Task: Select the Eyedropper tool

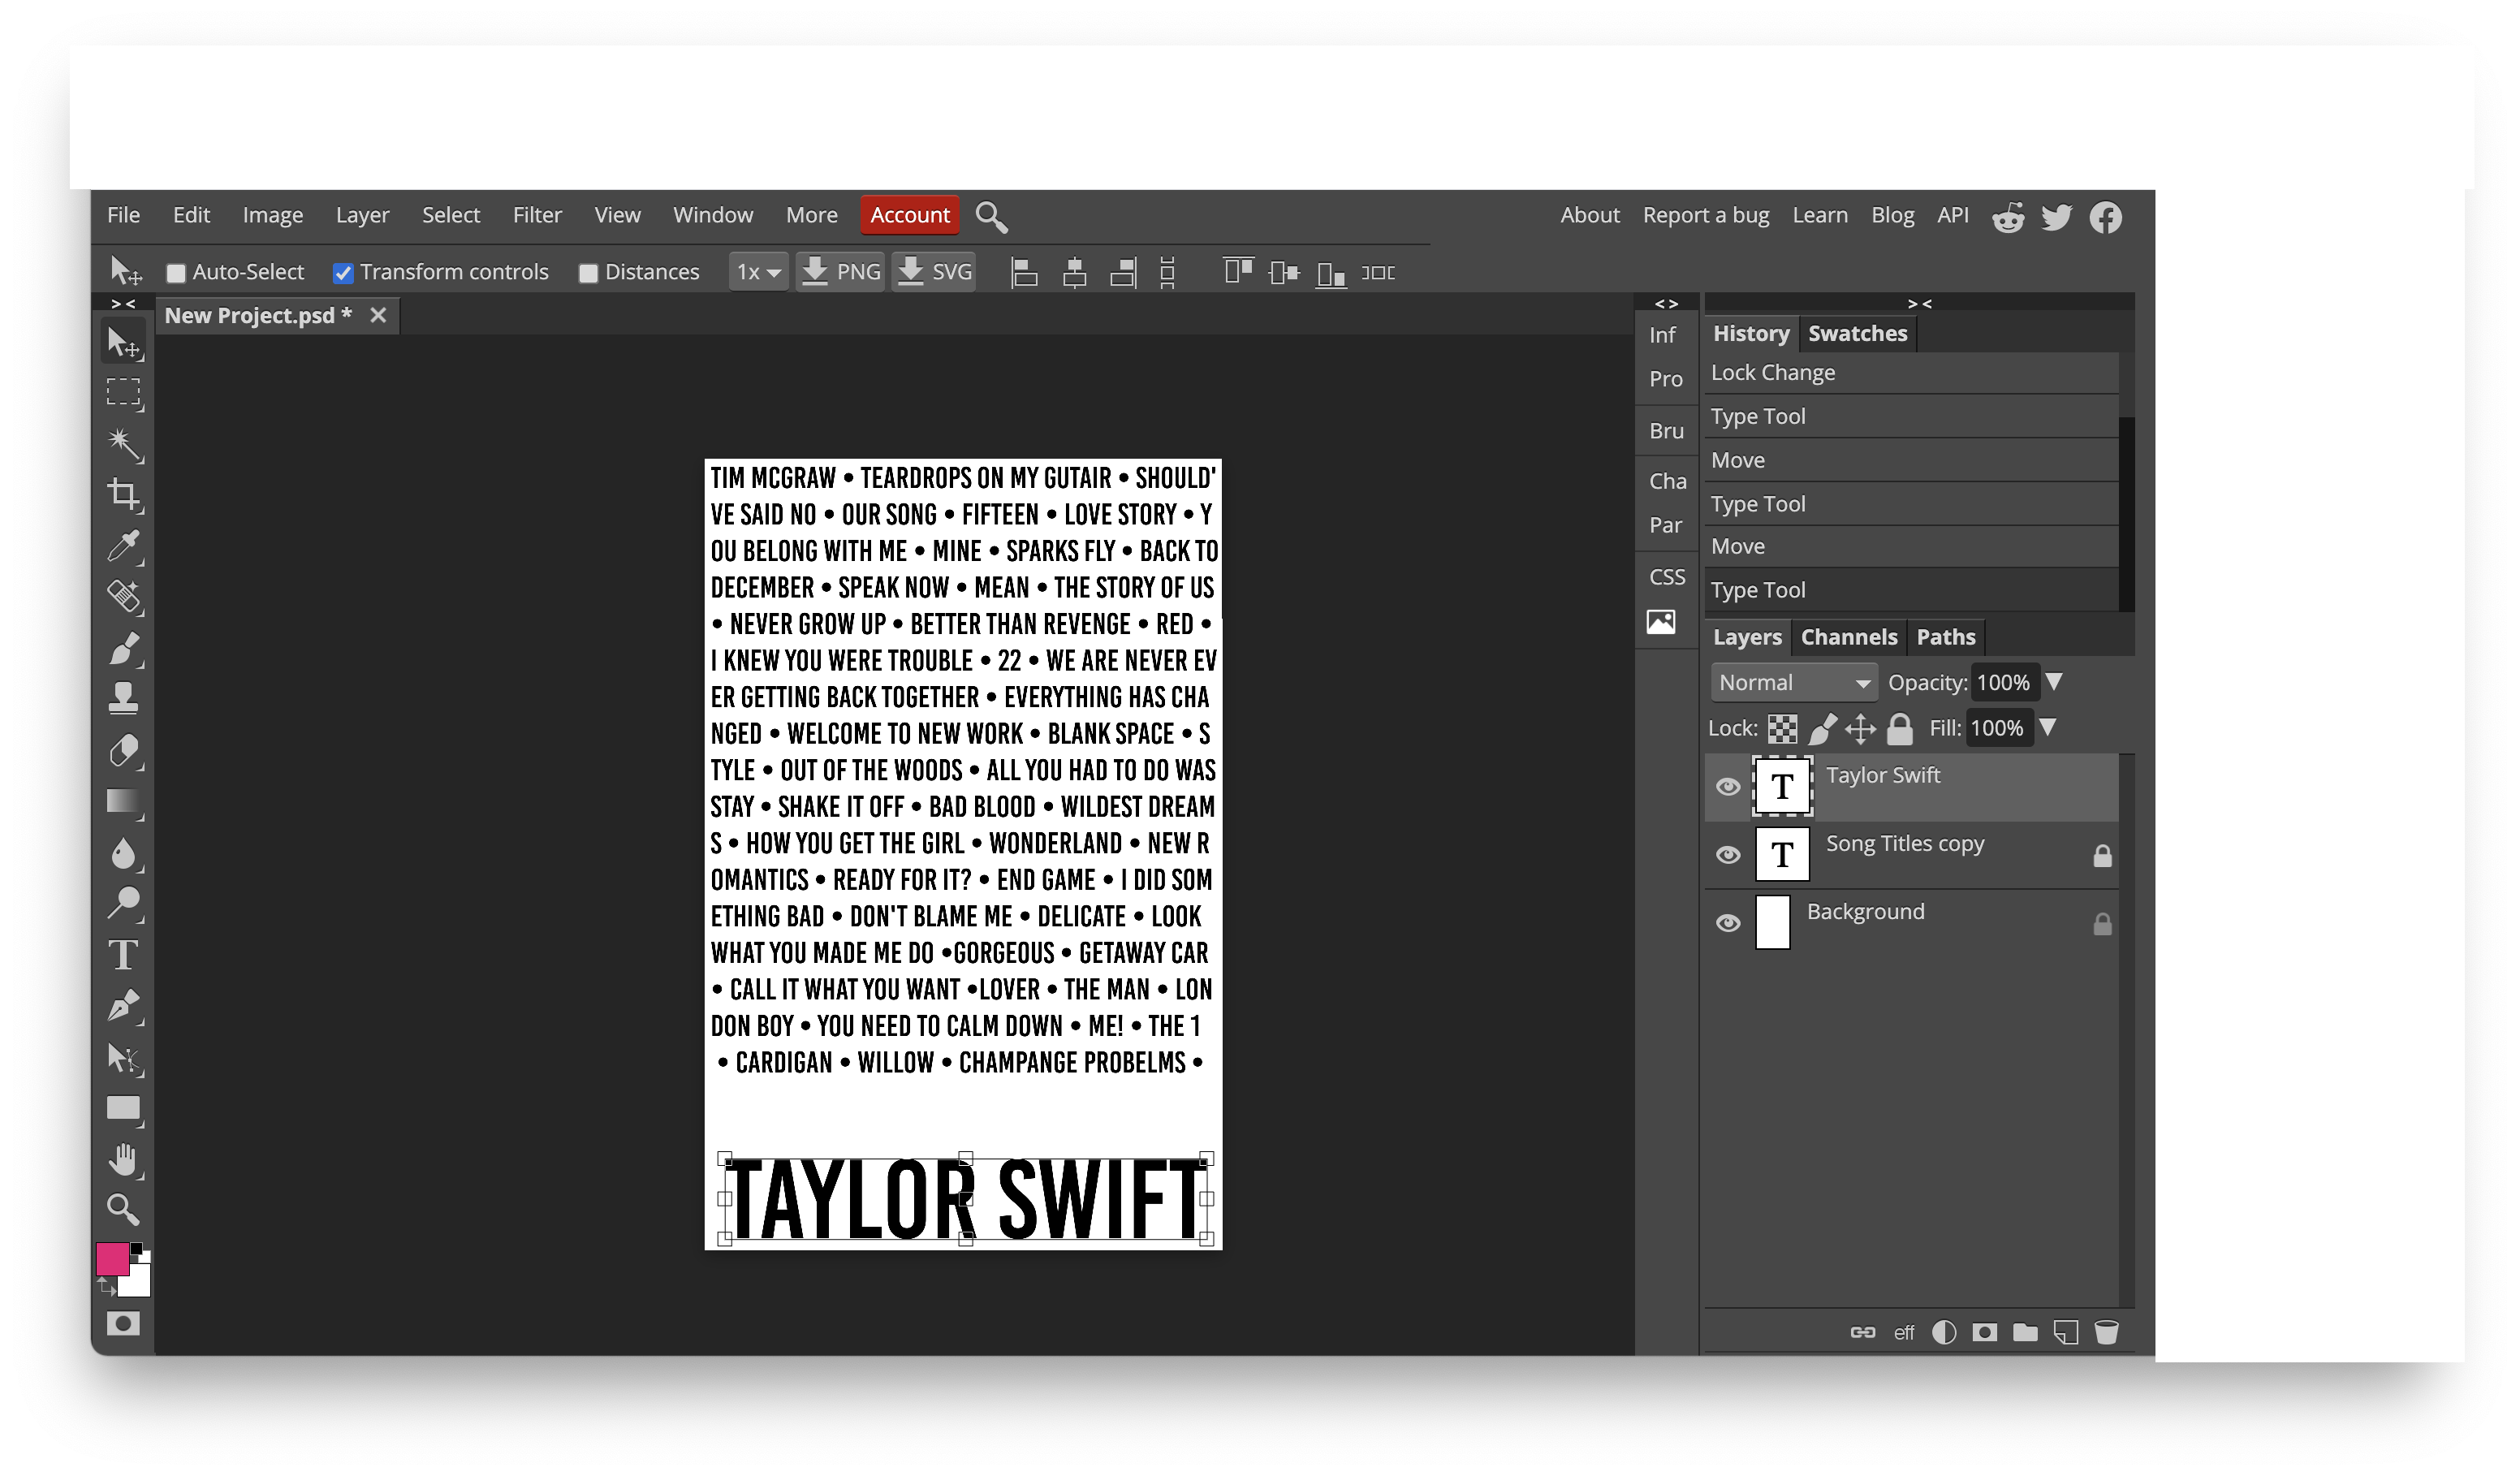Action: [x=124, y=546]
